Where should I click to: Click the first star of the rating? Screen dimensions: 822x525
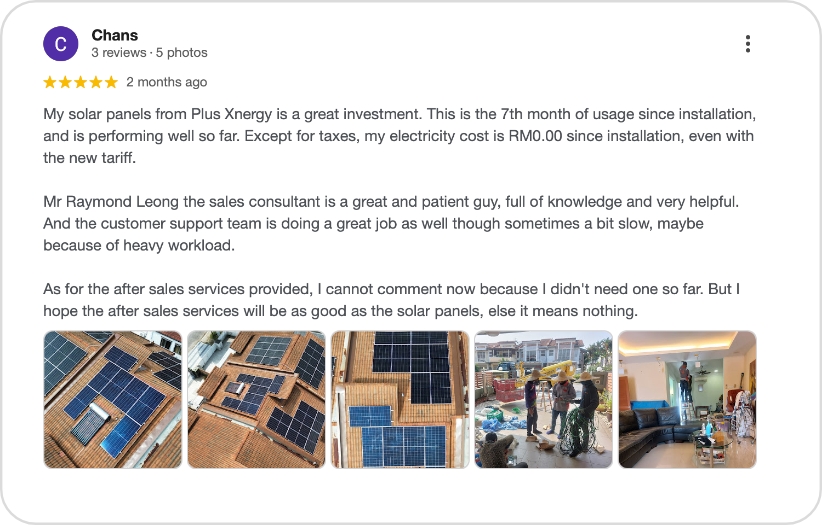50,82
